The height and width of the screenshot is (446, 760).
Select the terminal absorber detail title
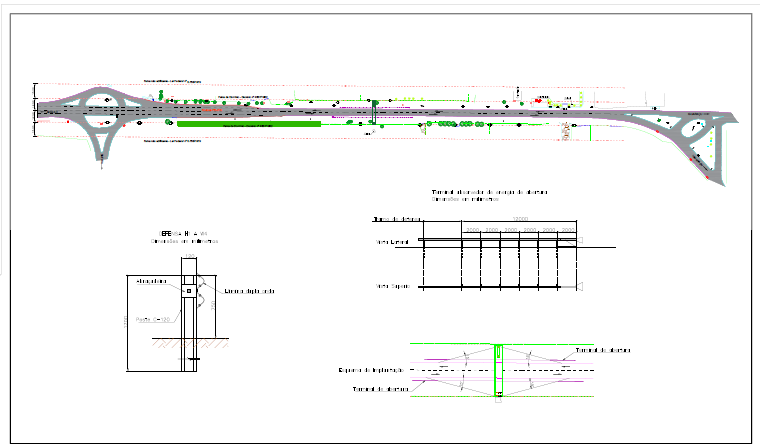coord(489,192)
